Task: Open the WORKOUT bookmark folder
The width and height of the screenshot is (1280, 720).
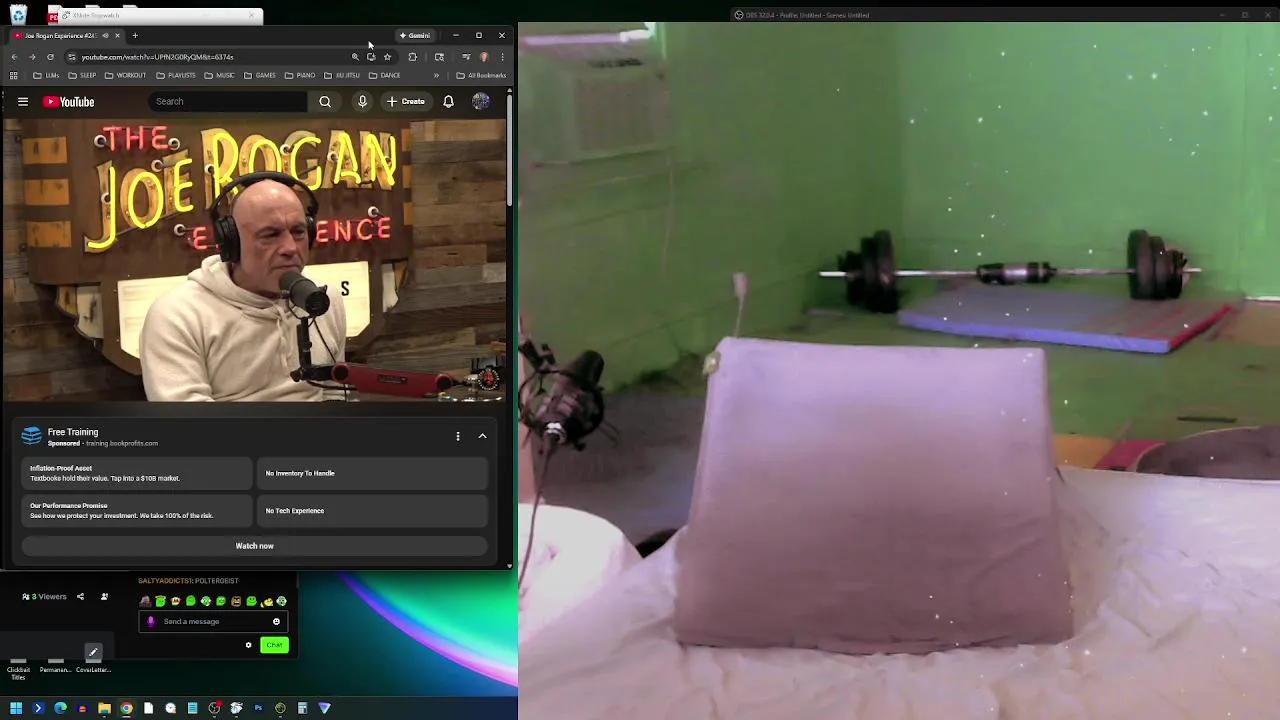Action: [x=124, y=75]
